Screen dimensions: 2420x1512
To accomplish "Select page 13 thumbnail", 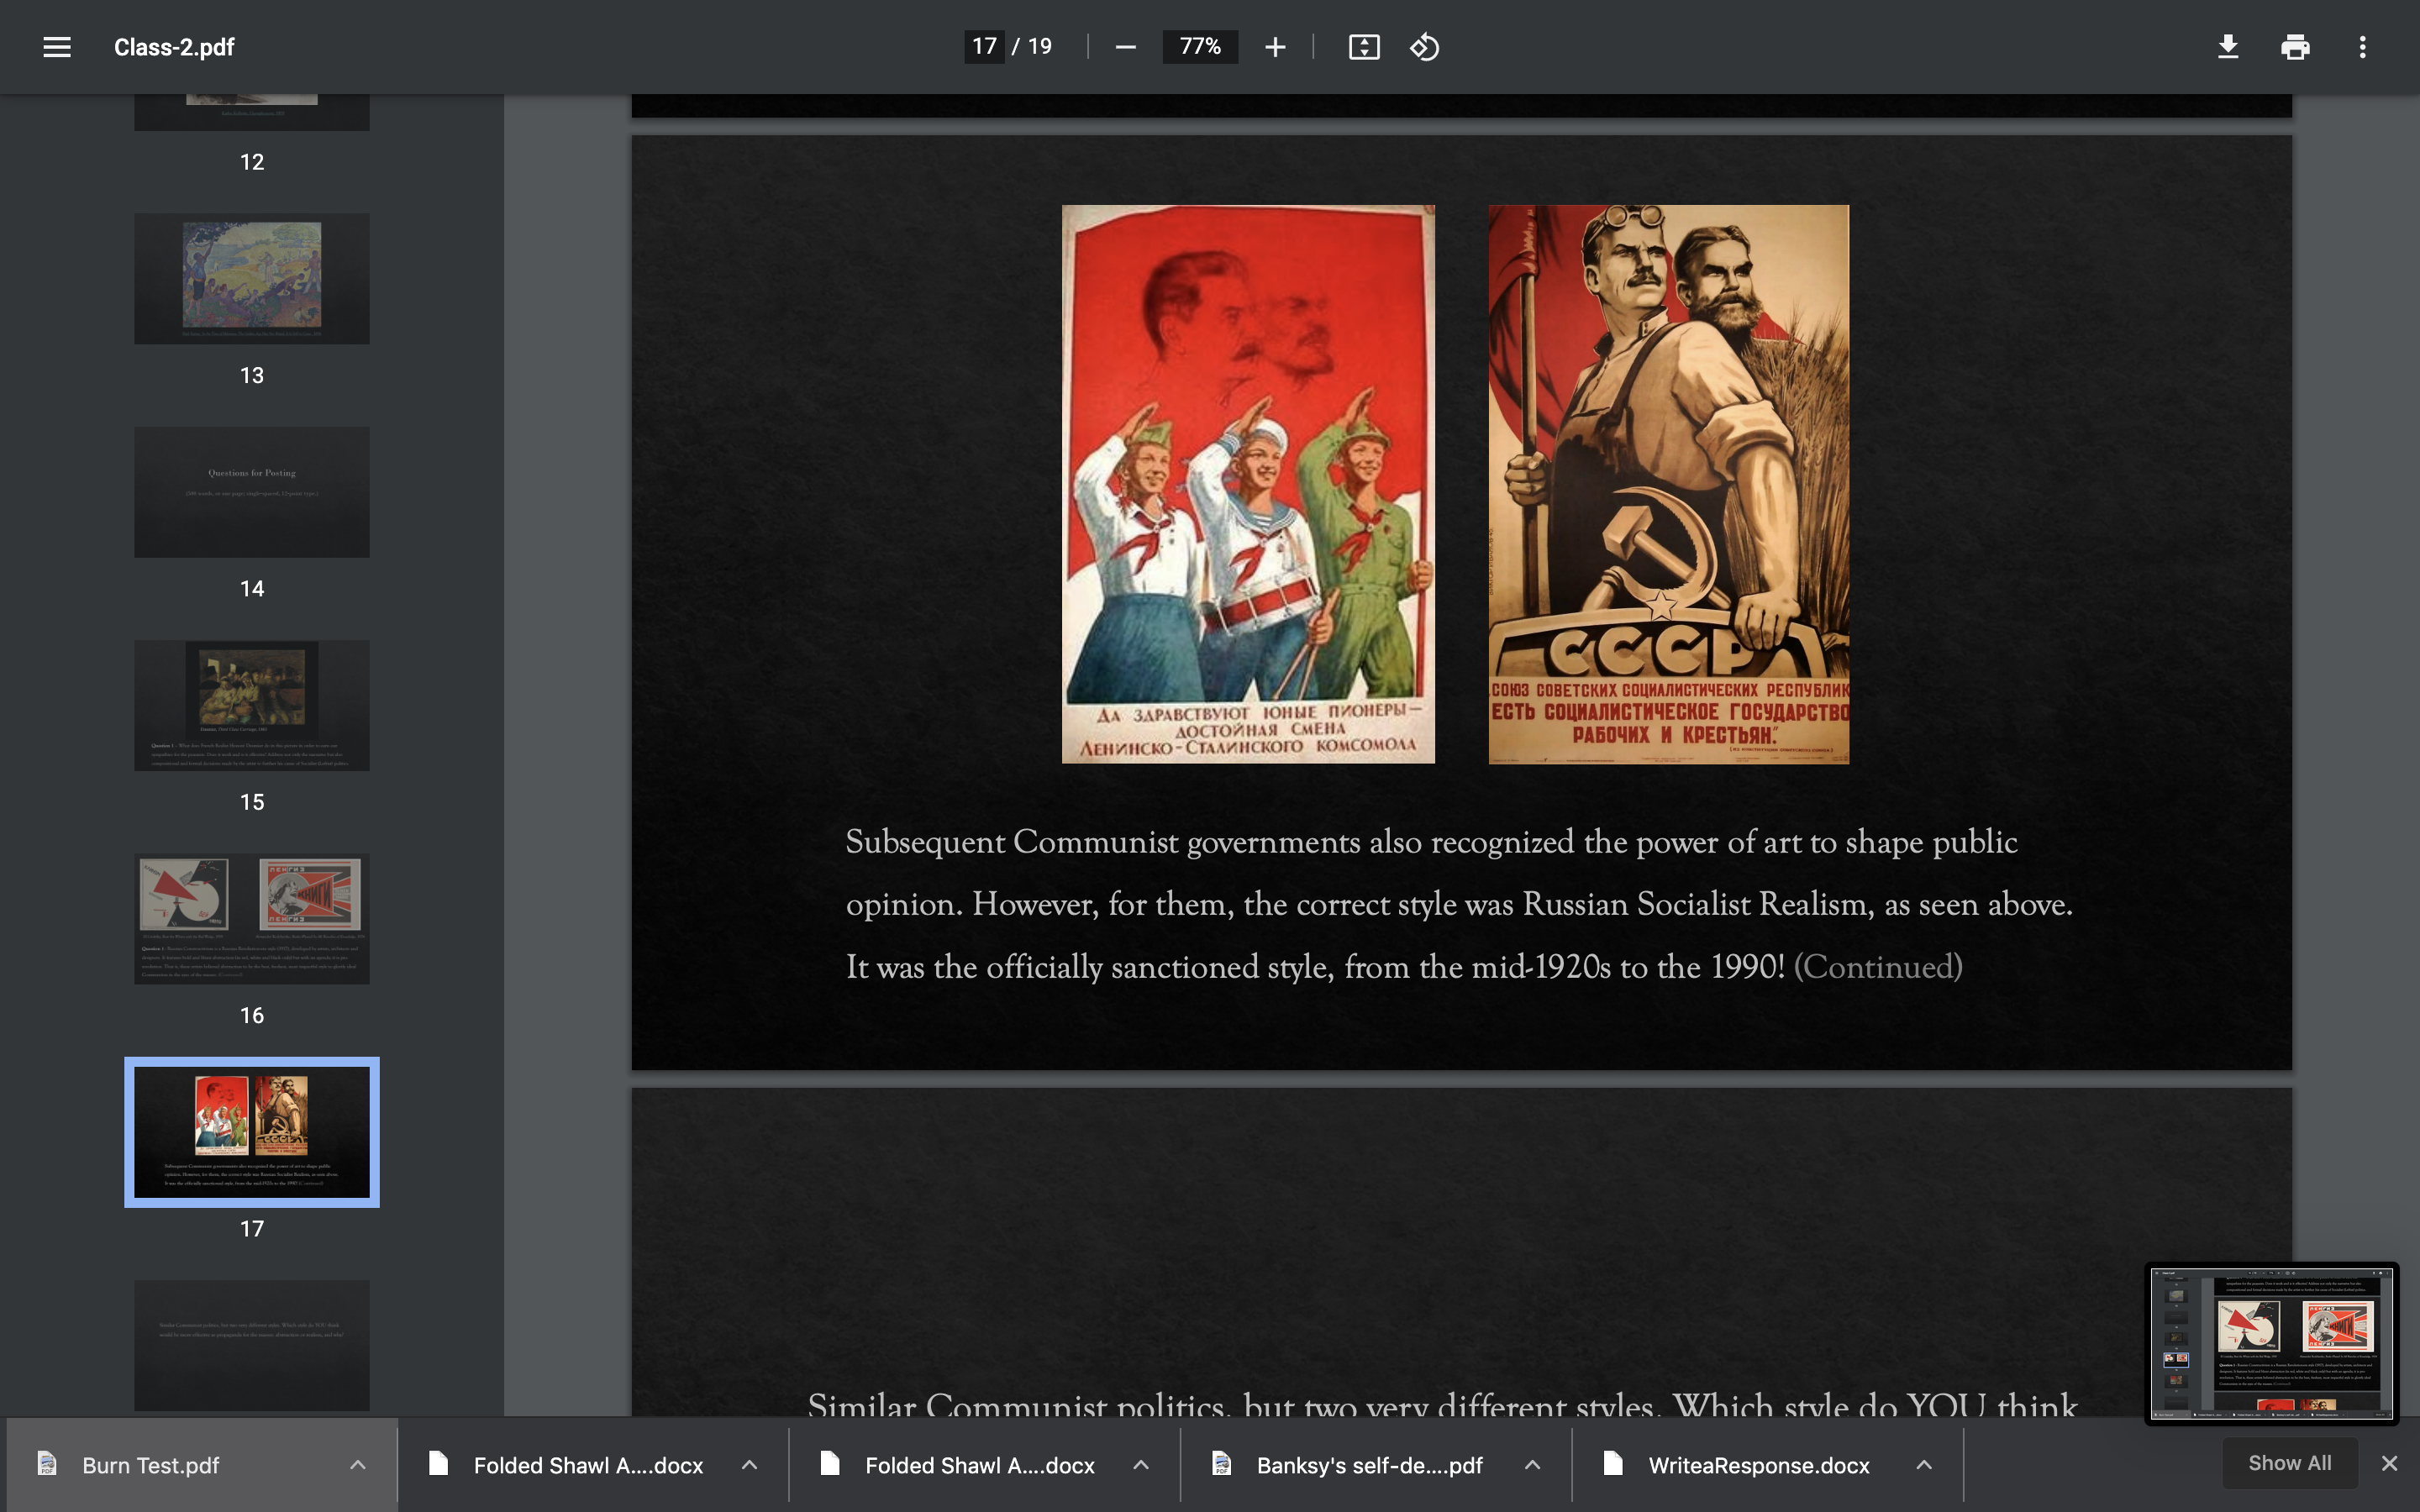I will [252, 278].
